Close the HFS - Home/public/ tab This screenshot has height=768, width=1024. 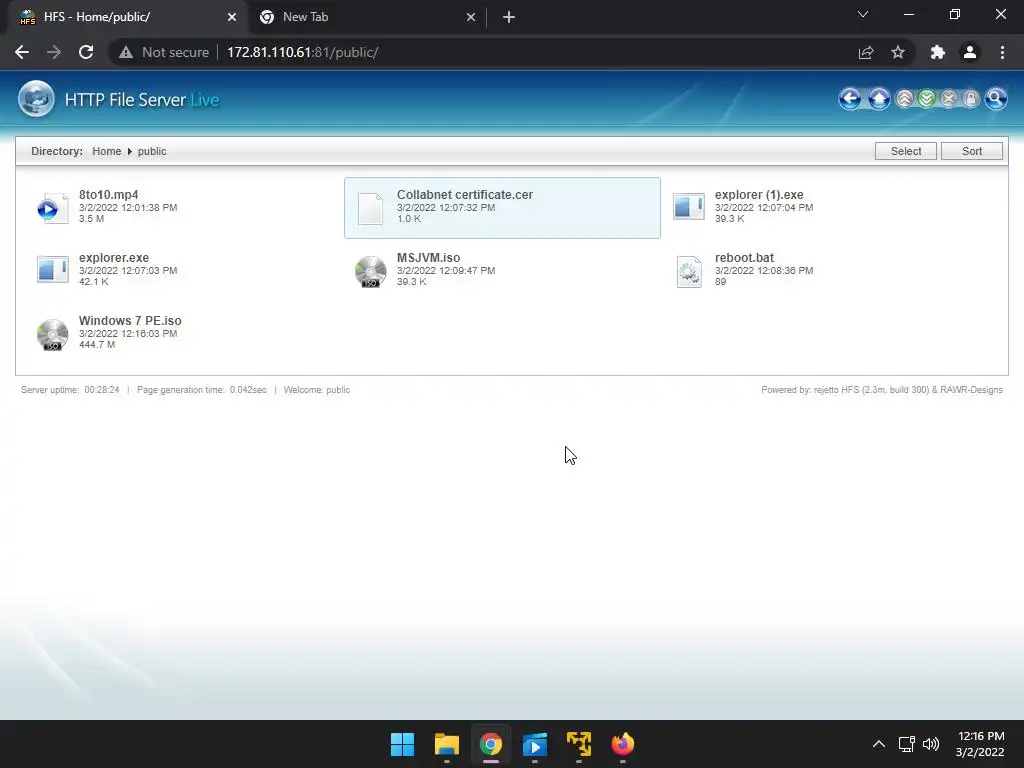(232, 17)
